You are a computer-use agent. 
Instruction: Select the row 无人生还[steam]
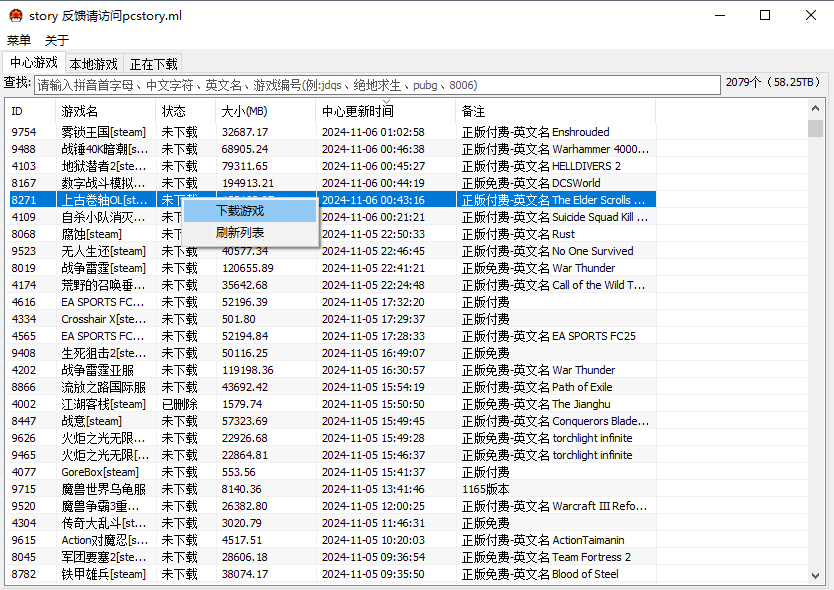[x=332, y=251]
